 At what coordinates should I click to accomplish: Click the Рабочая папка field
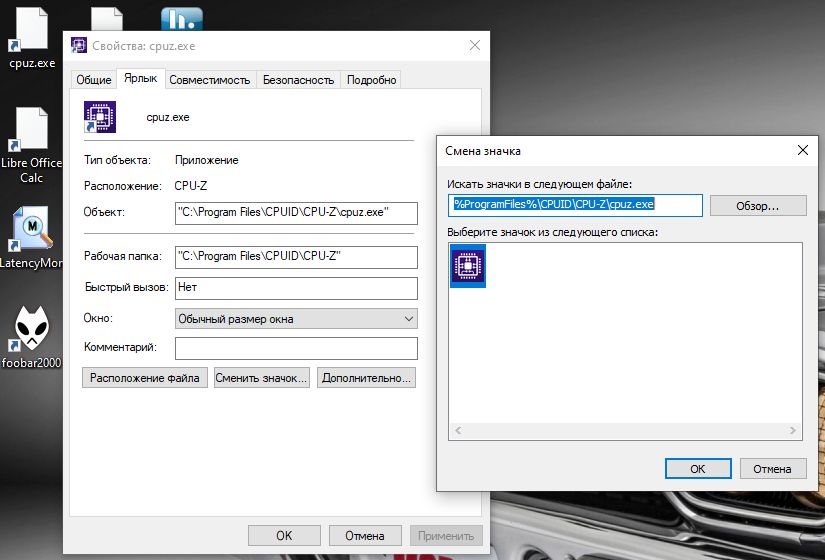(x=296, y=257)
